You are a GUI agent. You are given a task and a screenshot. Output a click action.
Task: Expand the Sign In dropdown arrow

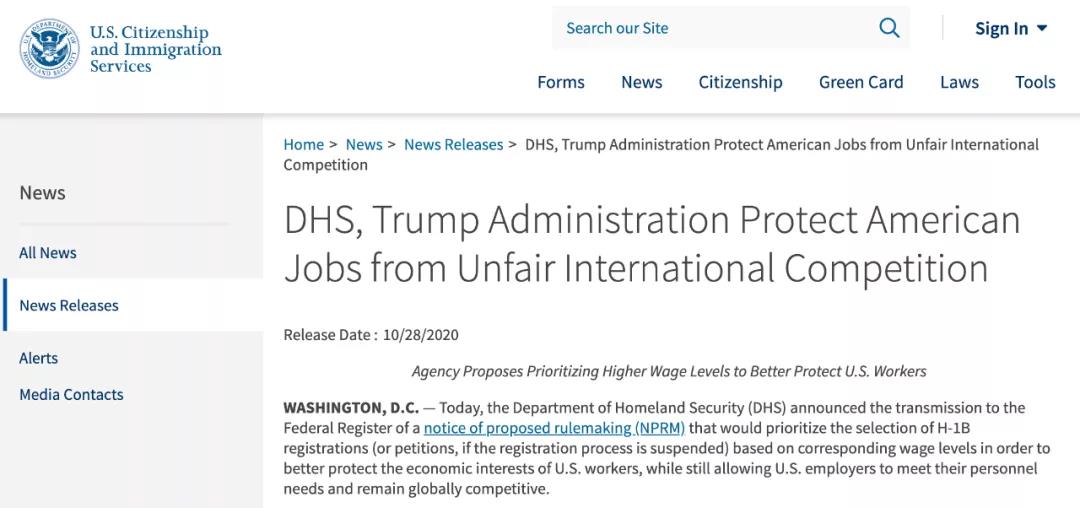coord(1041,28)
